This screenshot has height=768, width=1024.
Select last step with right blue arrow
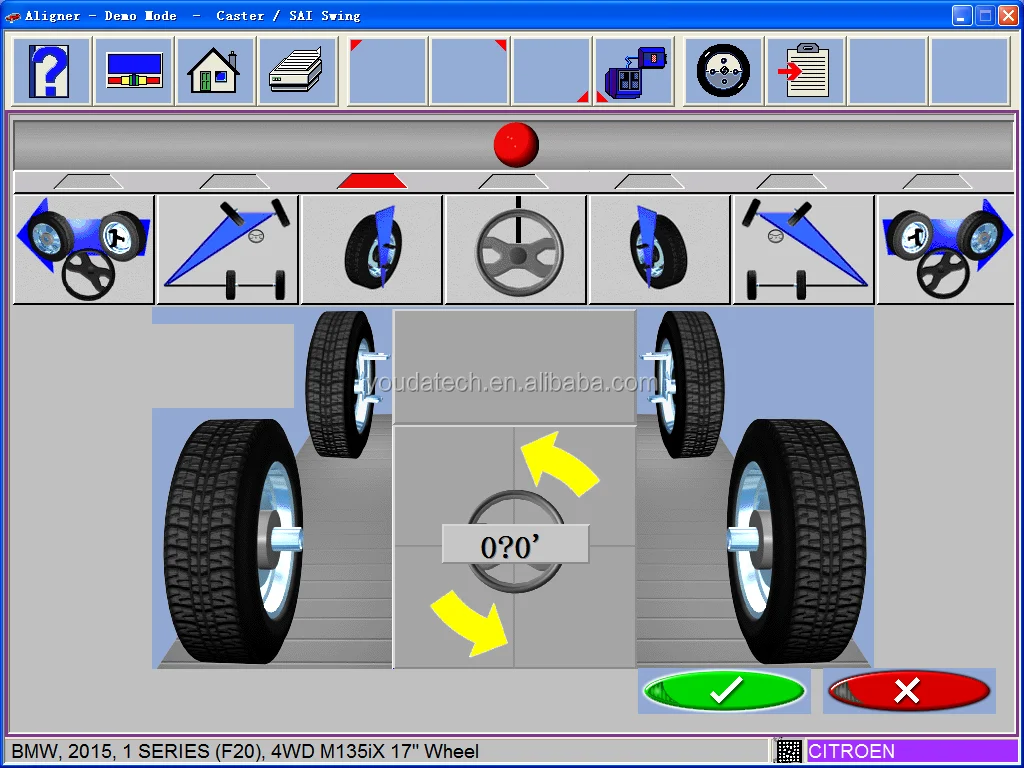pos(946,249)
